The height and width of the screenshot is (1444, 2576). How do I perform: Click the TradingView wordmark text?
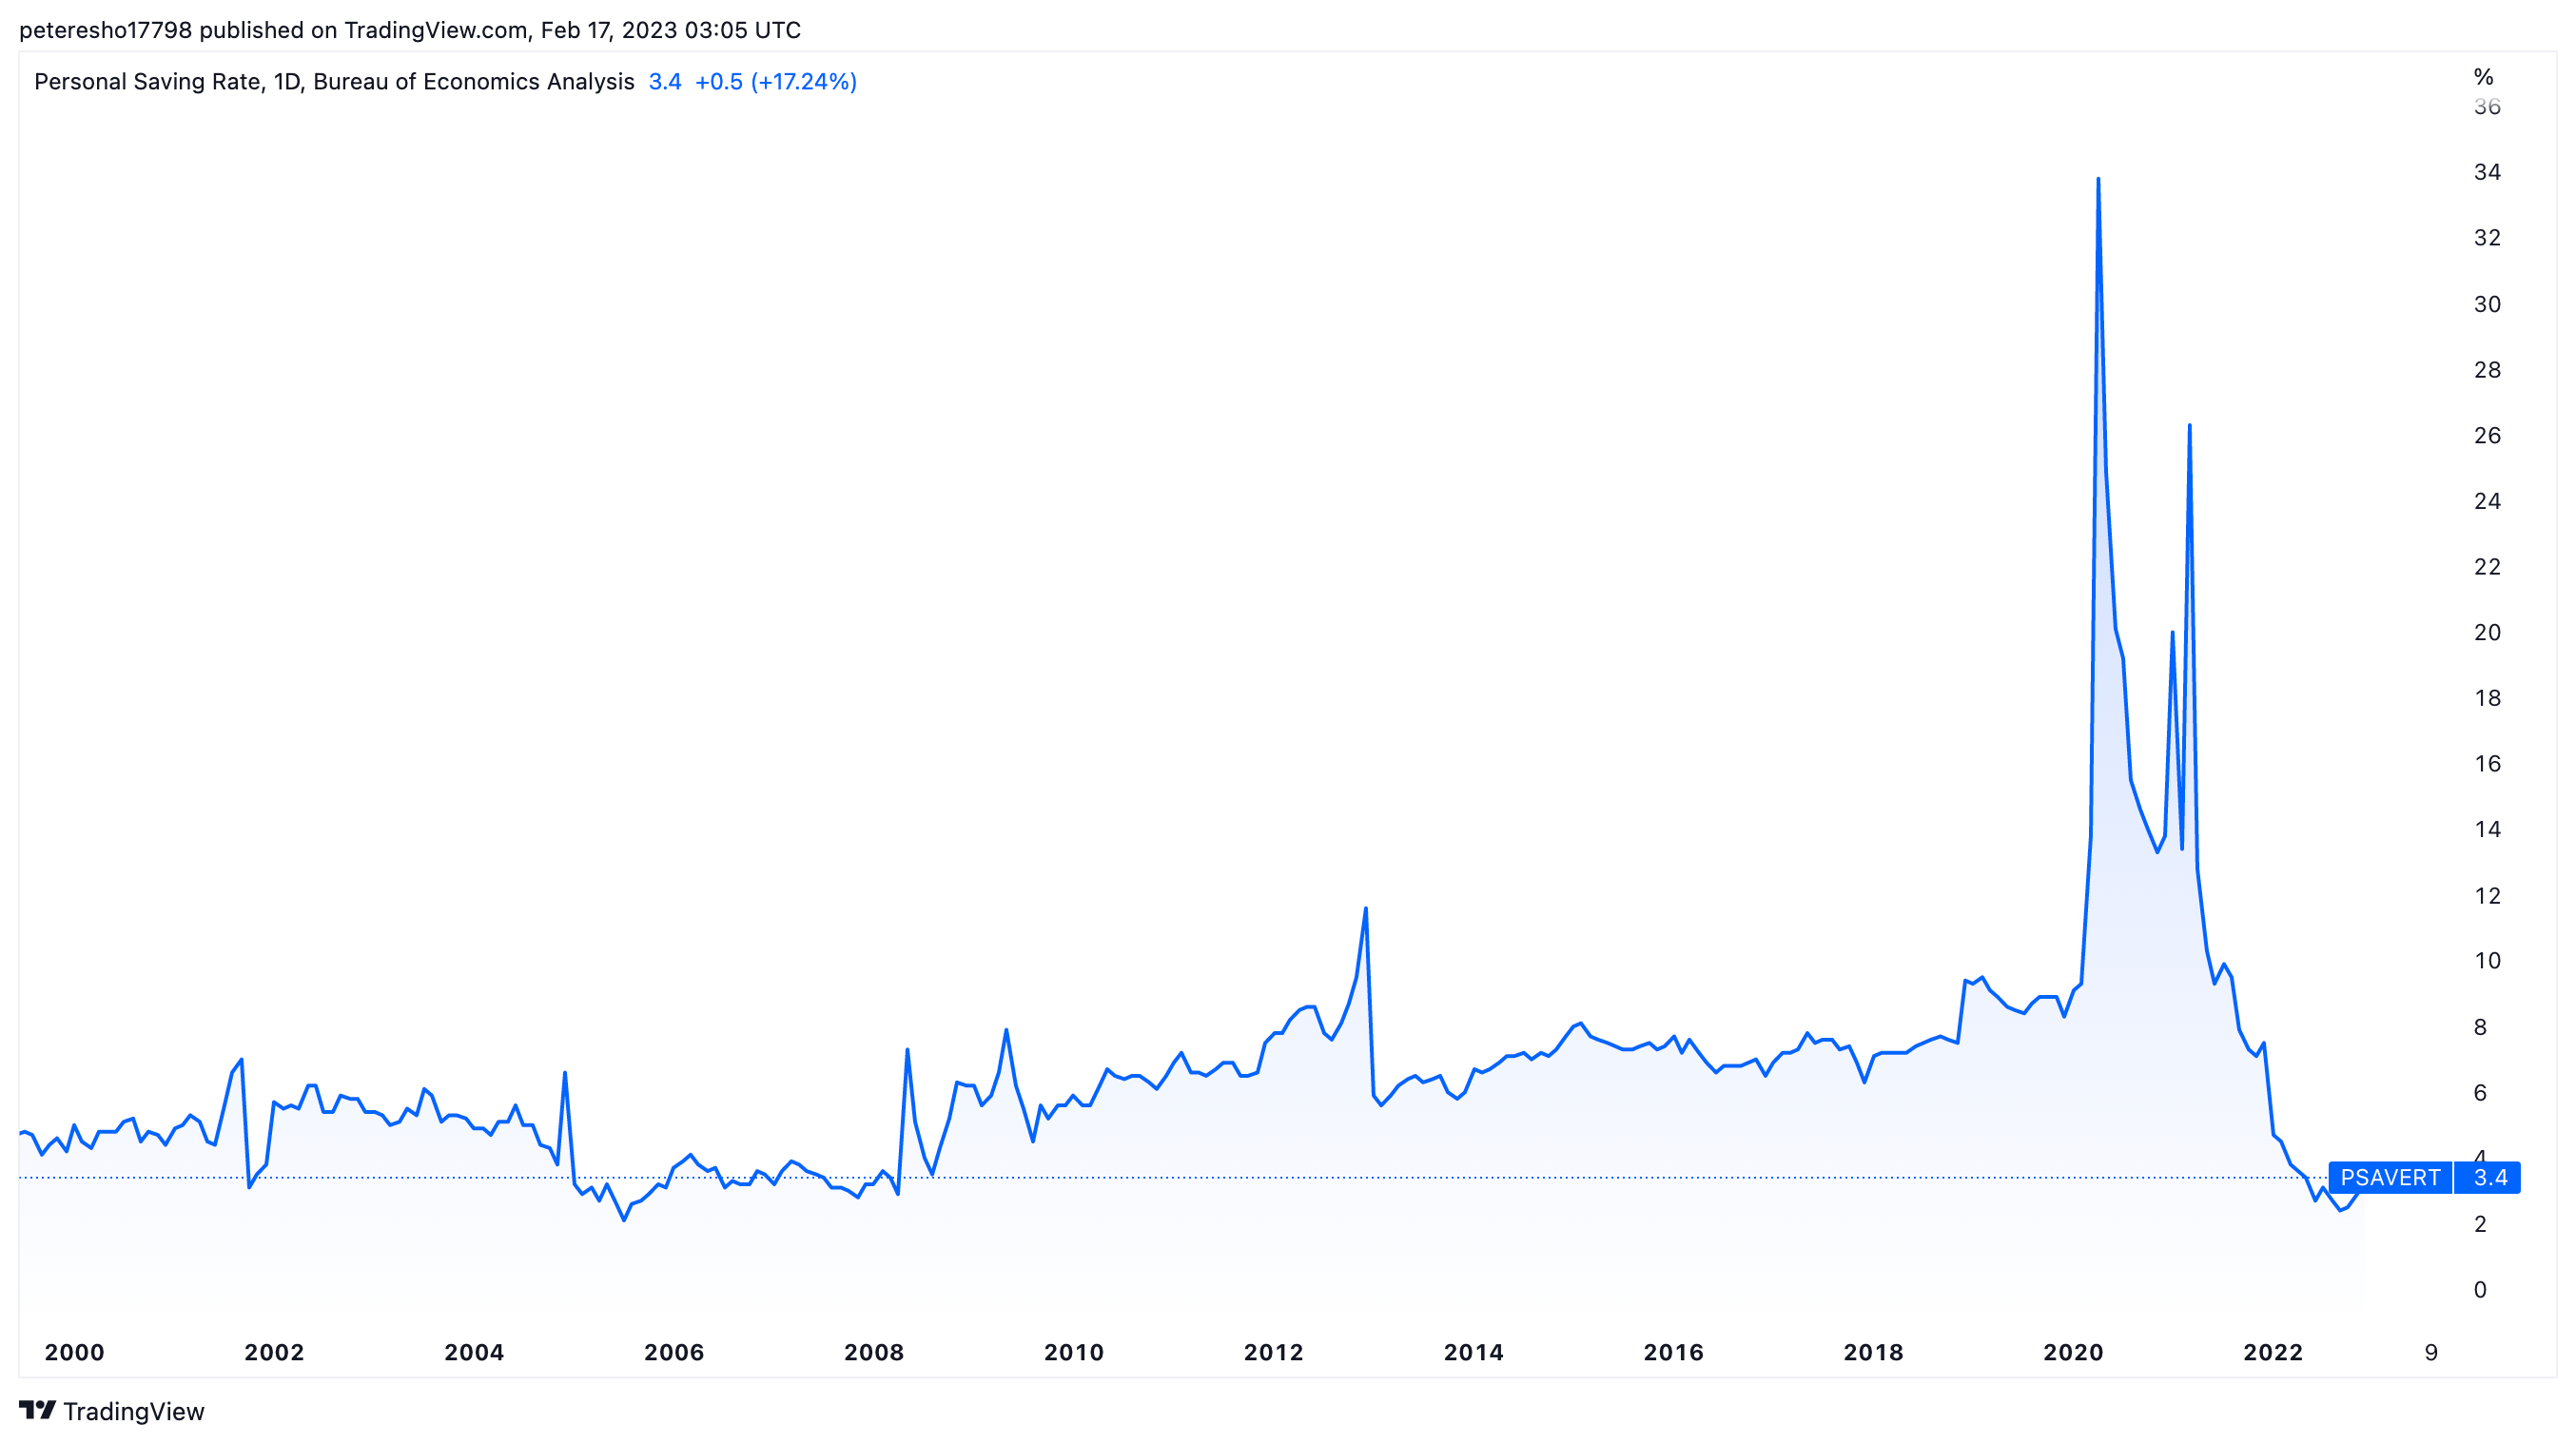tap(133, 1411)
